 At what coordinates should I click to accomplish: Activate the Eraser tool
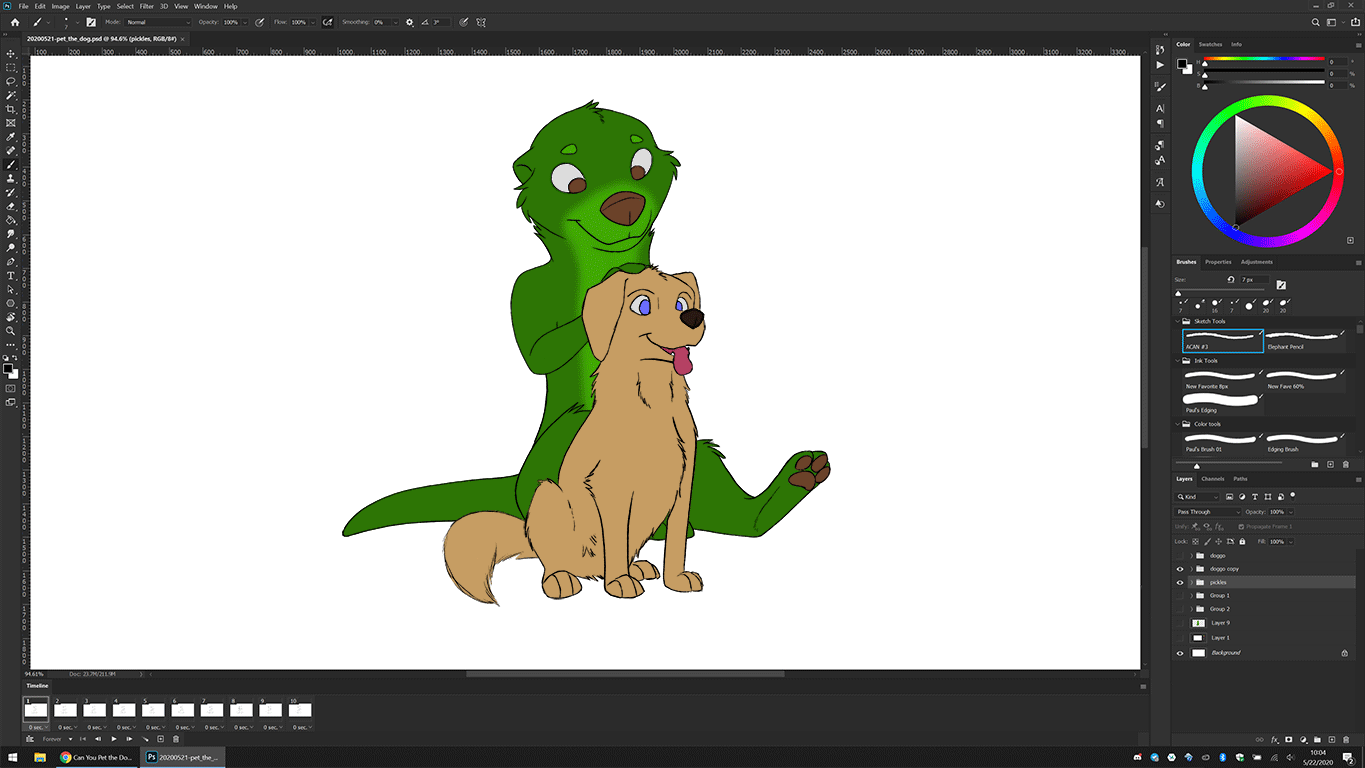11,206
